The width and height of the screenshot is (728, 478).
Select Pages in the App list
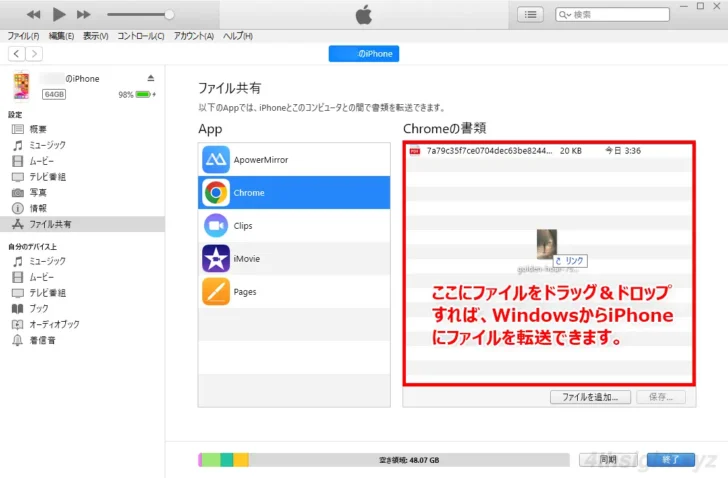(294, 291)
